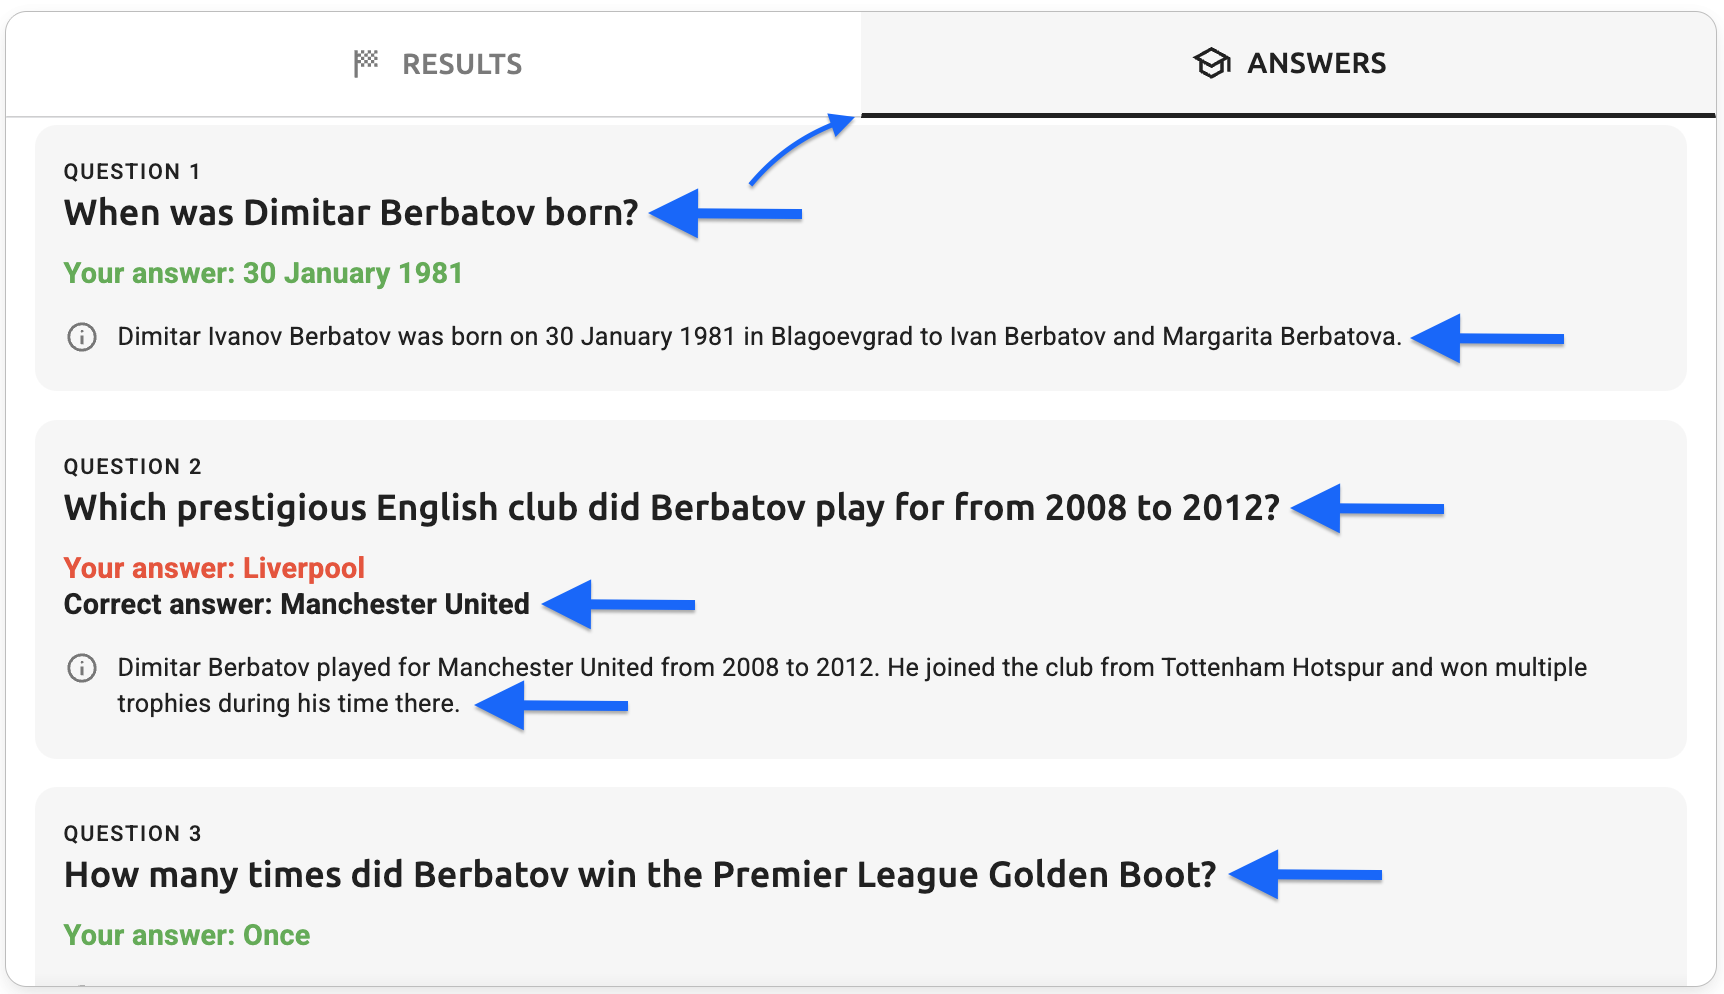Click the English club 2008 to 2012 question

[x=671, y=508]
